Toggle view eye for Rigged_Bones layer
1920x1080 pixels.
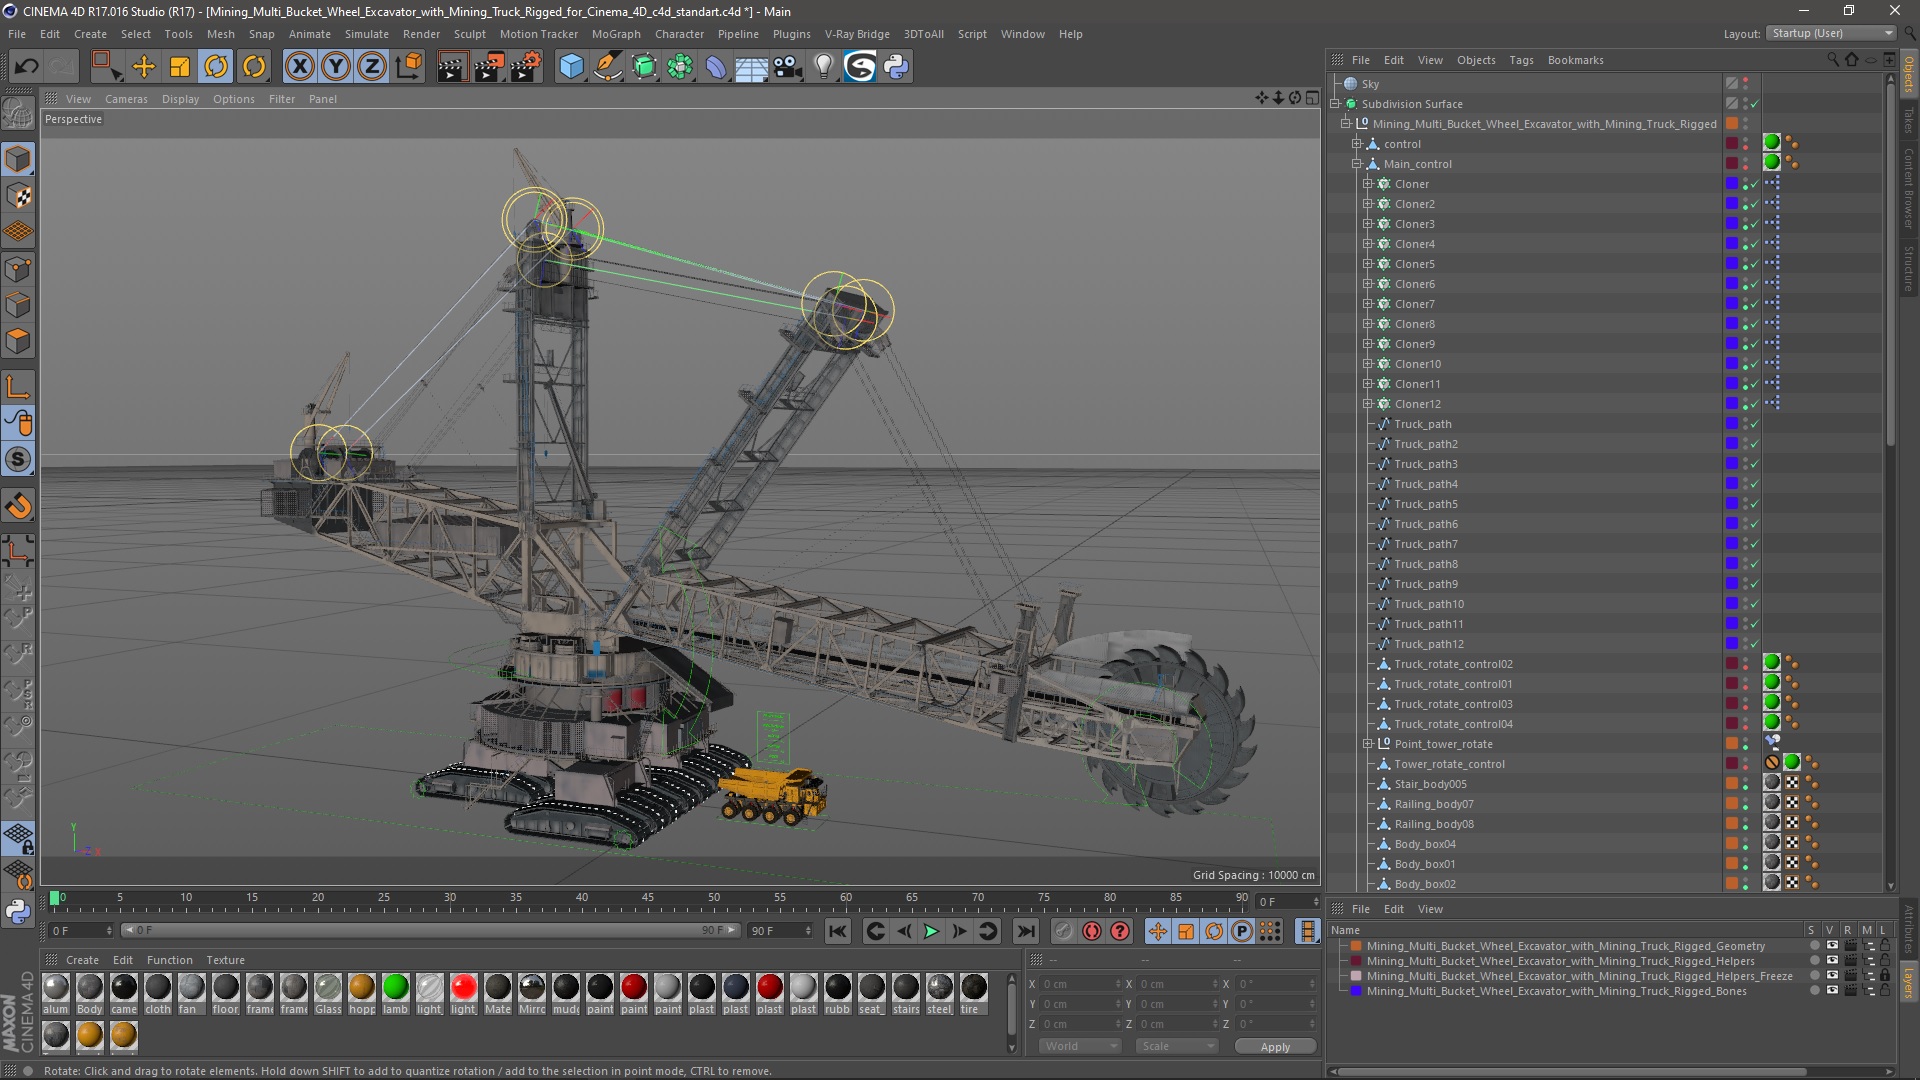pyautogui.click(x=1832, y=991)
